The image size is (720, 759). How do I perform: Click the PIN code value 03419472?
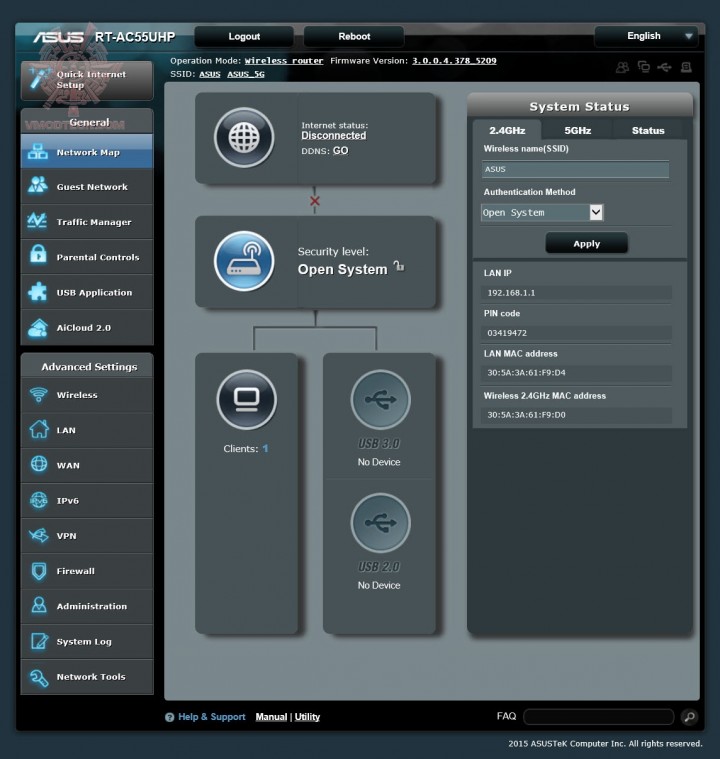507,333
